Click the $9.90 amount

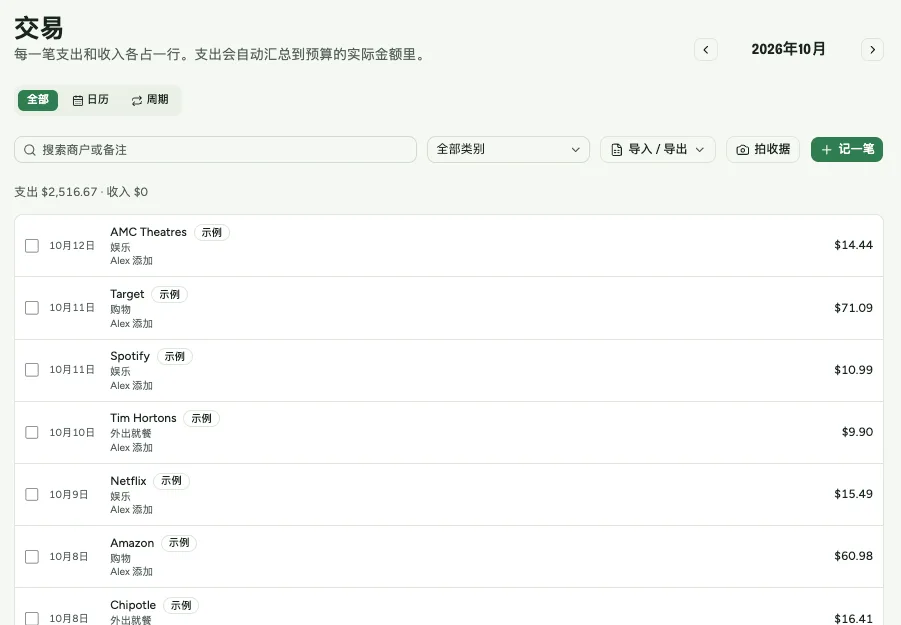pyautogui.click(x=857, y=432)
